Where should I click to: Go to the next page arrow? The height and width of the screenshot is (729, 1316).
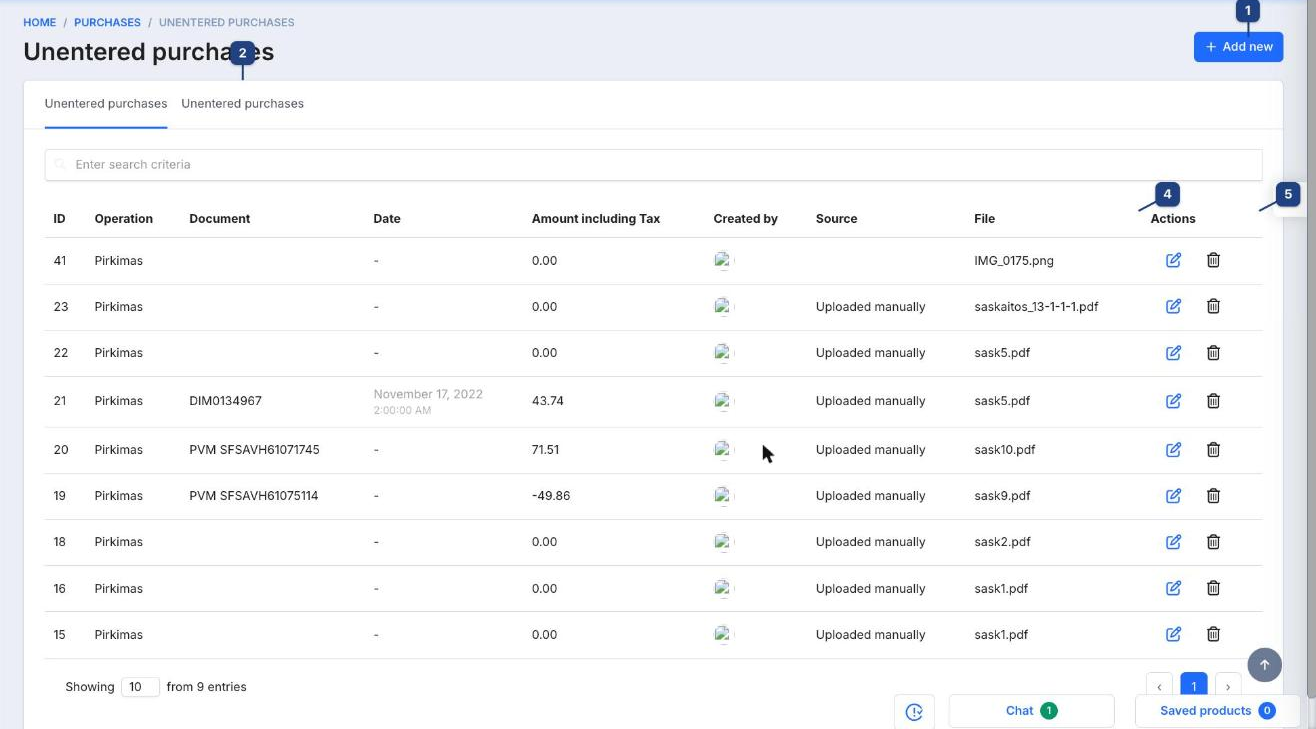point(1228,686)
